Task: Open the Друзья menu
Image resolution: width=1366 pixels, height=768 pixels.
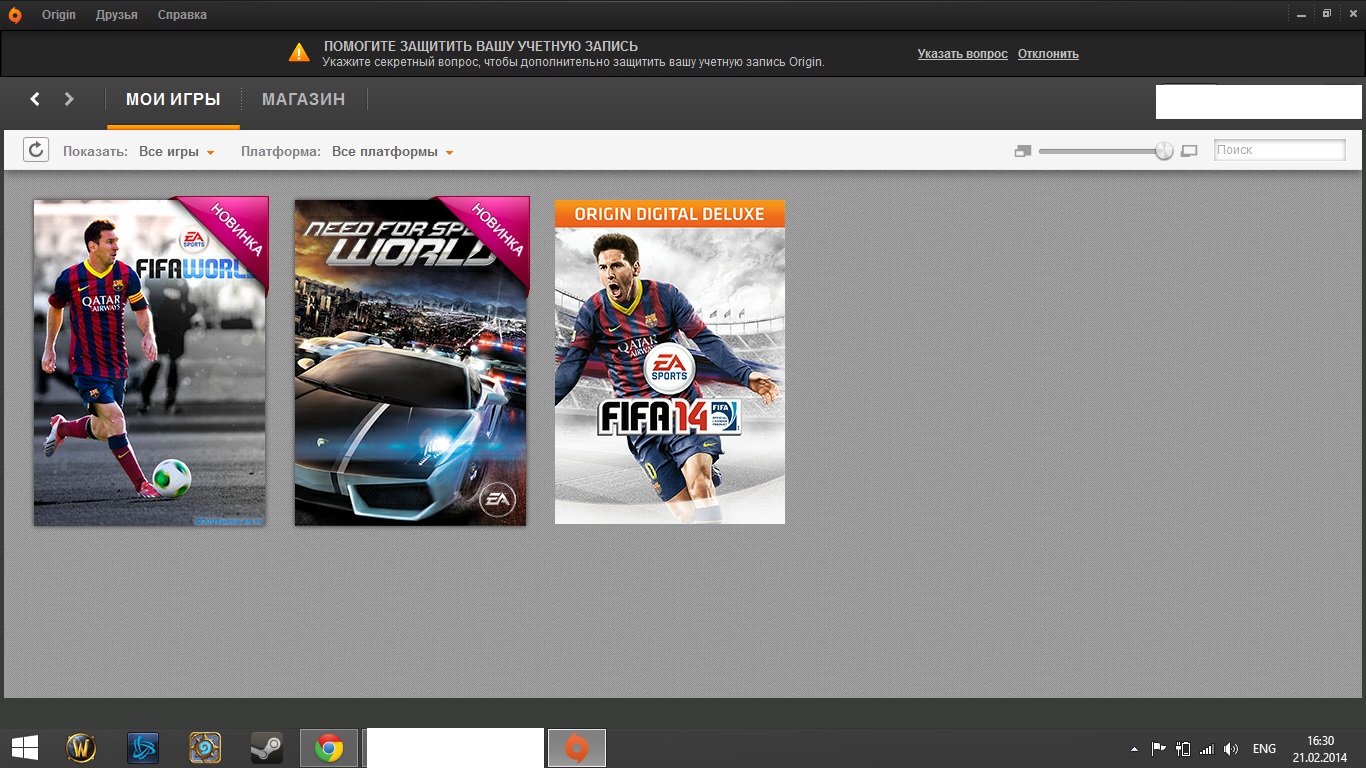Action: point(117,15)
